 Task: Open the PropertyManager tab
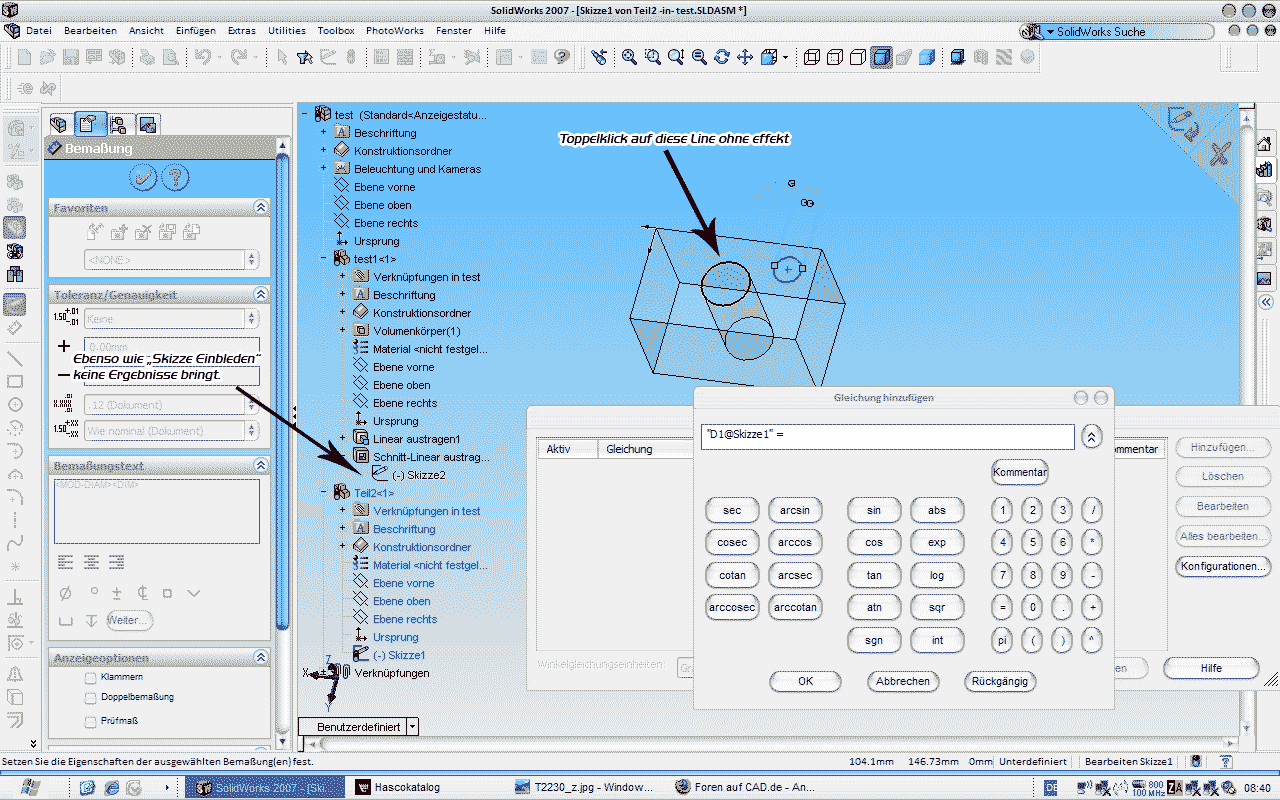click(x=89, y=124)
